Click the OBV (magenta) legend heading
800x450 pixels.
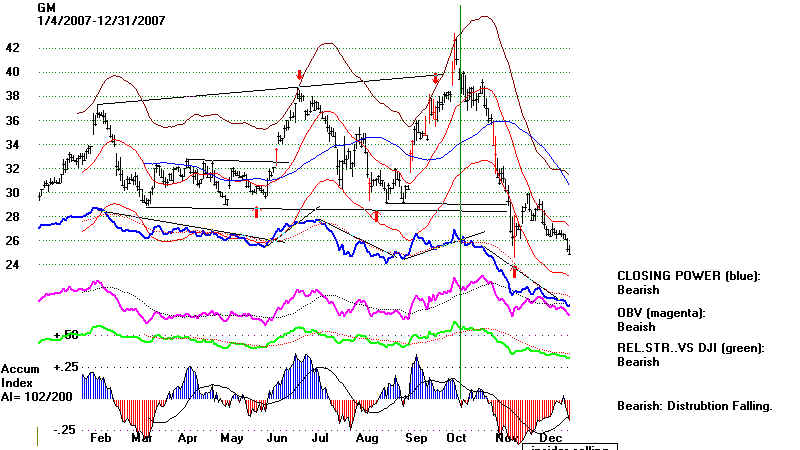click(661, 313)
